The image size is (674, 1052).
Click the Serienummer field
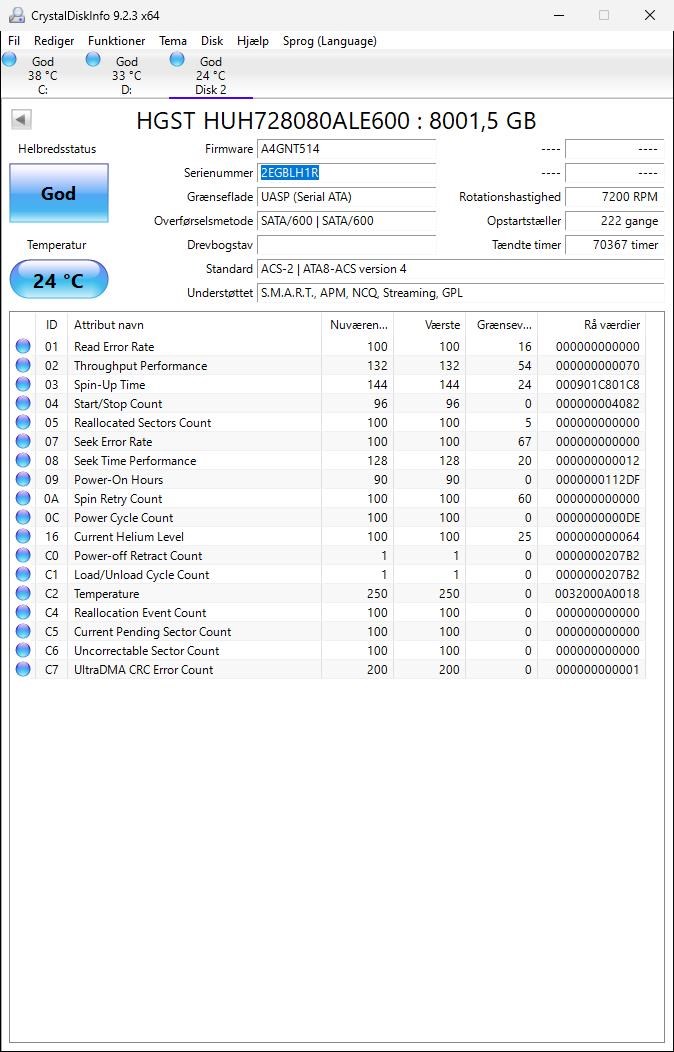[x=346, y=173]
